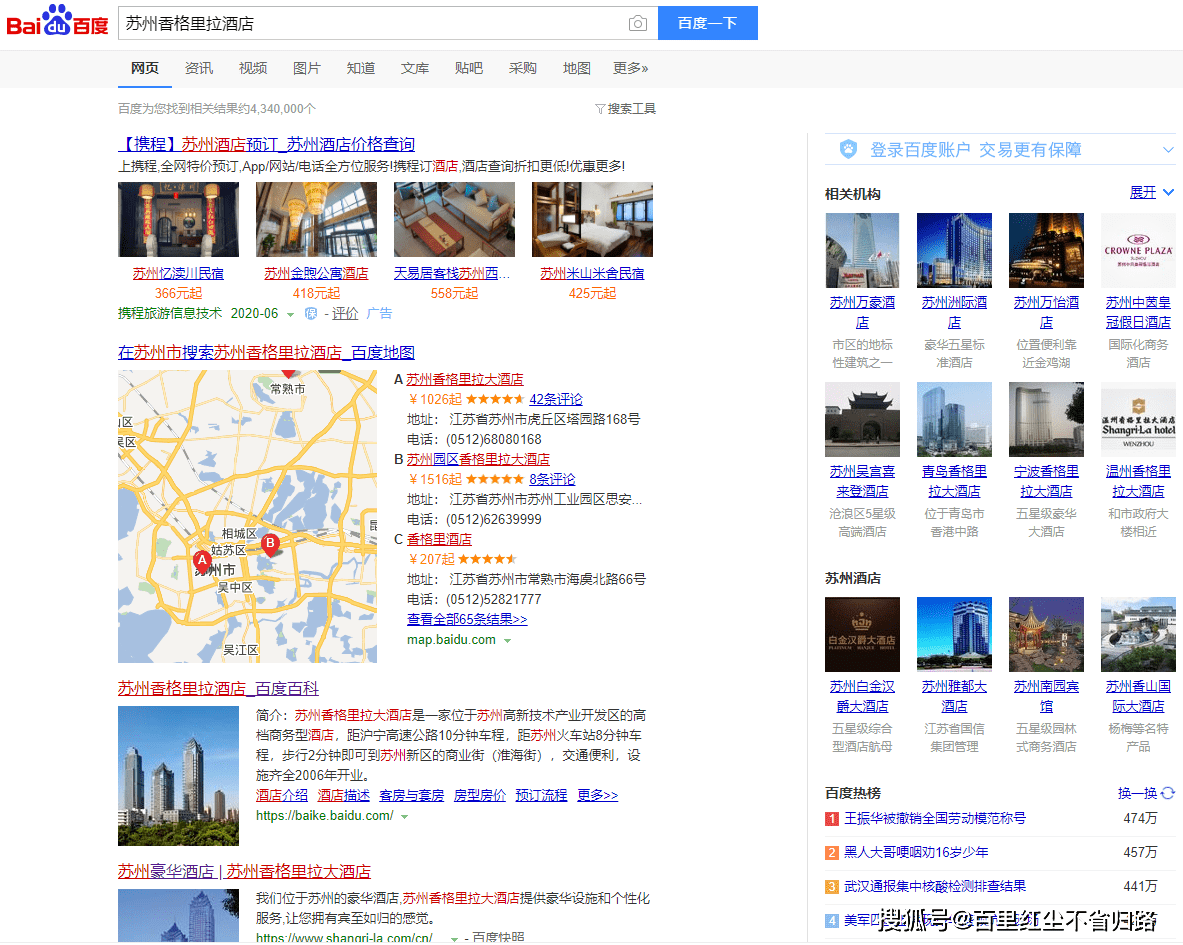
Task: Open 搜索工具 filter icon
Action: (601, 109)
